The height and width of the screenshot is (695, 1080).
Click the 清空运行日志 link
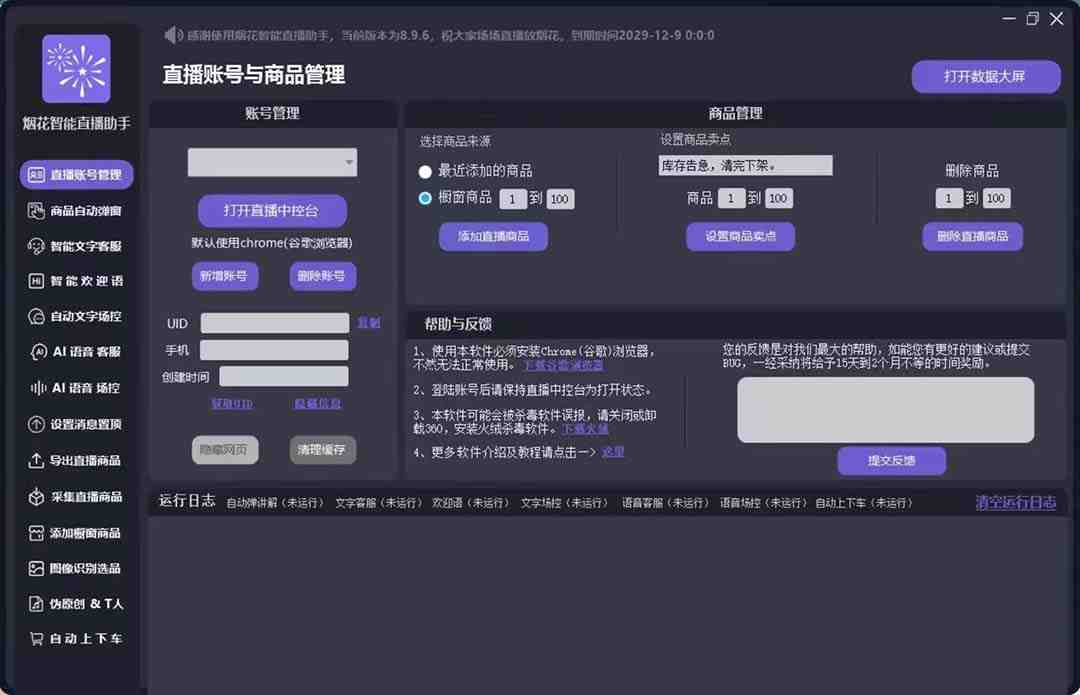pyautogui.click(x=1014, y=503)
